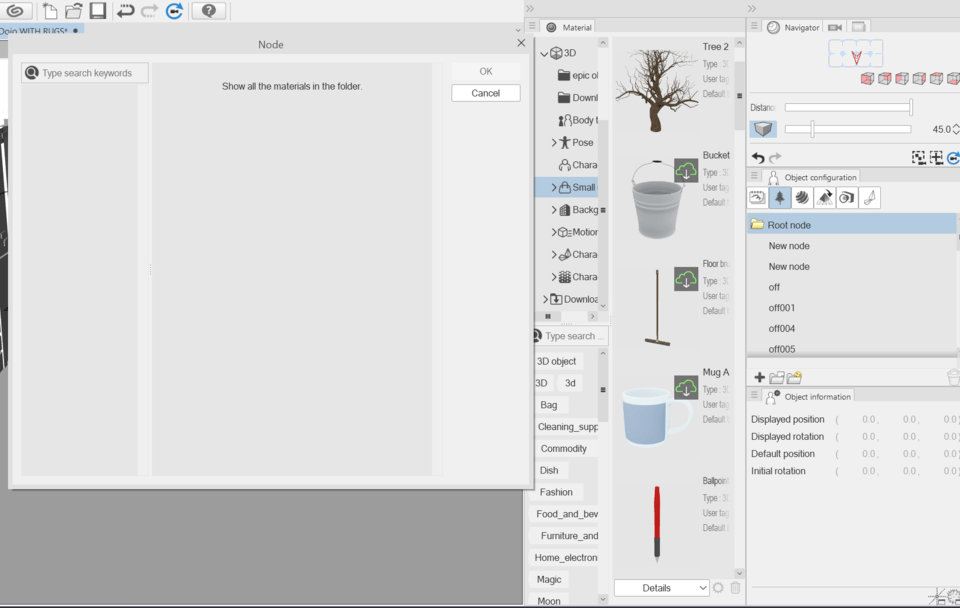Toggle the perspective cube button in Navigator
Image resolution: width=960 pixels, height=608 pixels.
pos(763,129)
